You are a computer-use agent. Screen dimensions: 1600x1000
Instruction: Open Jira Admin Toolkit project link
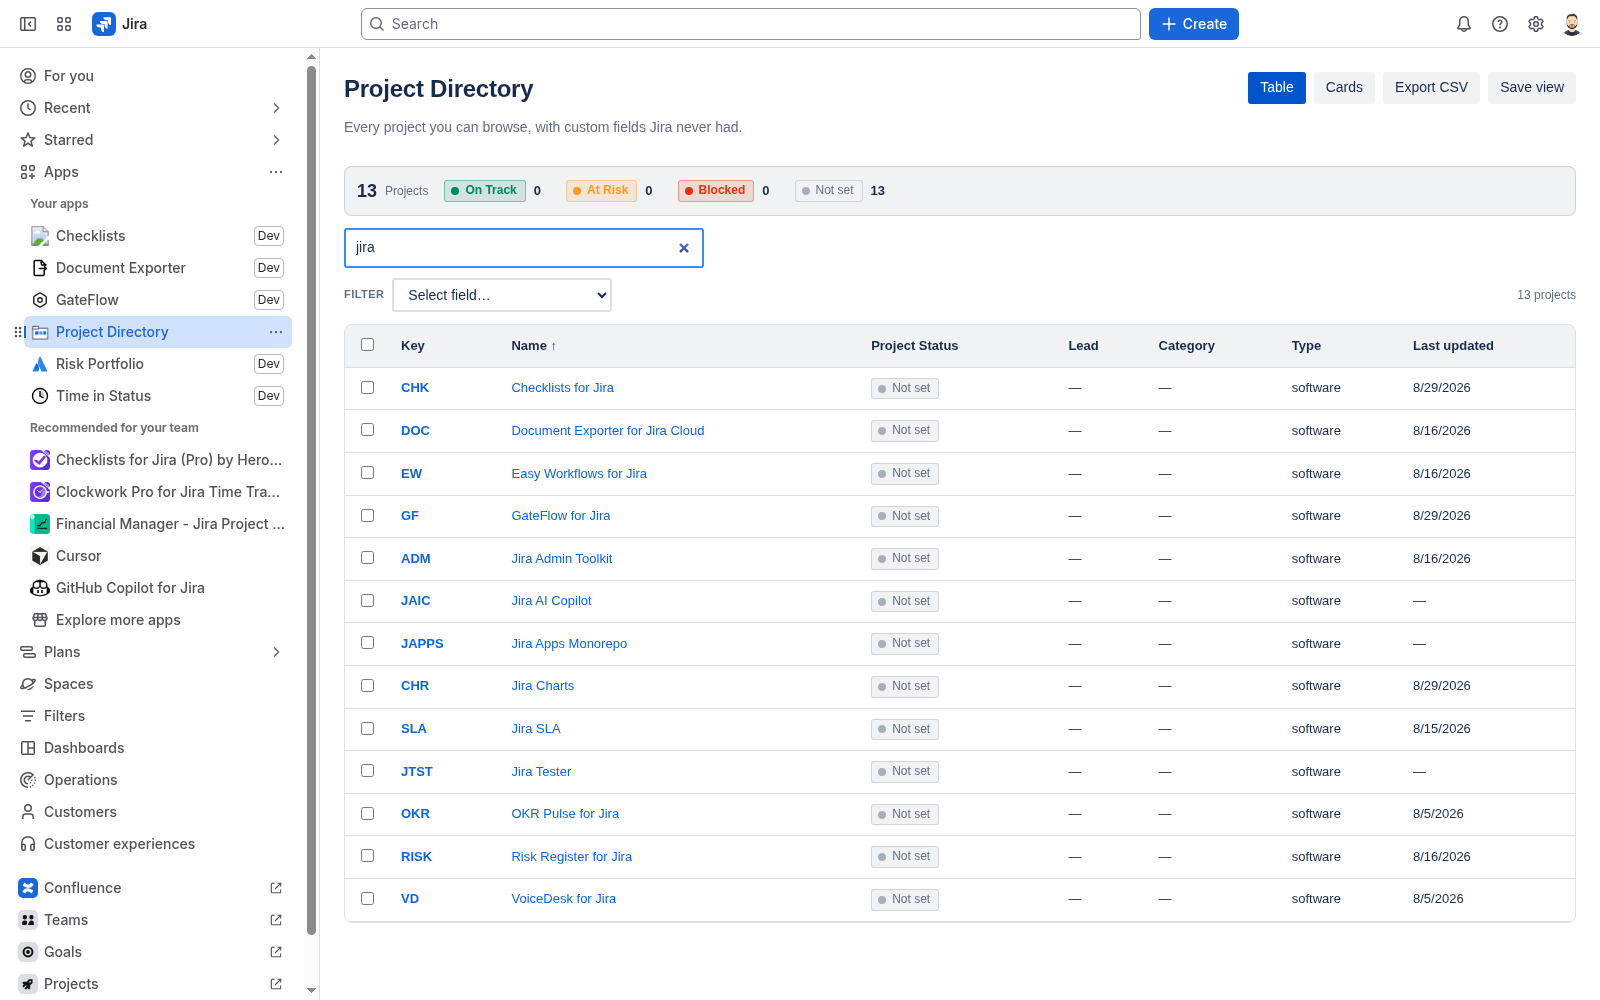tap(562, 559)
